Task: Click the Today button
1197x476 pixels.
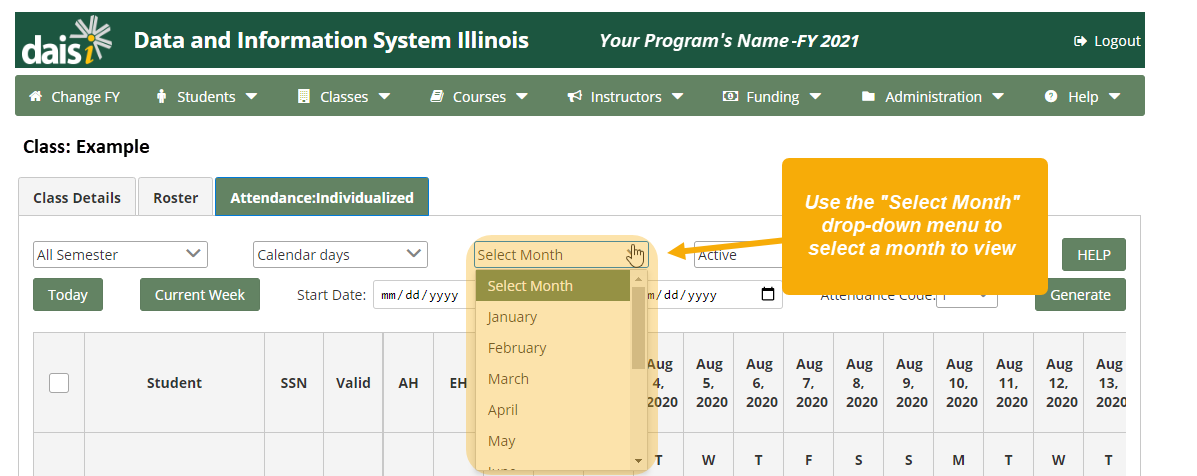Action: point(68,294)
